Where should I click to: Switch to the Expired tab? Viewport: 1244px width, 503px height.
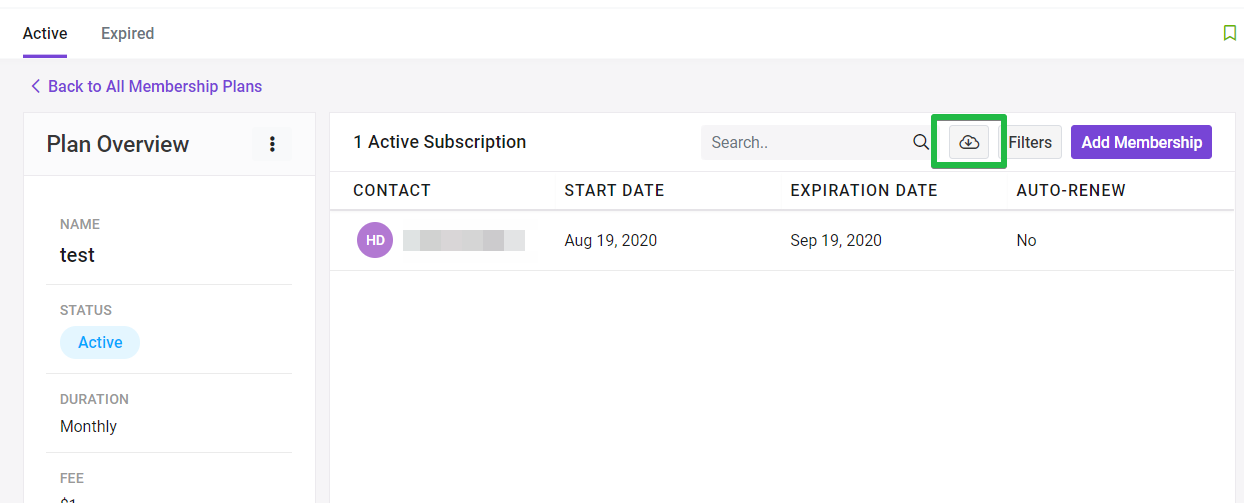click(x=127, y=33)
